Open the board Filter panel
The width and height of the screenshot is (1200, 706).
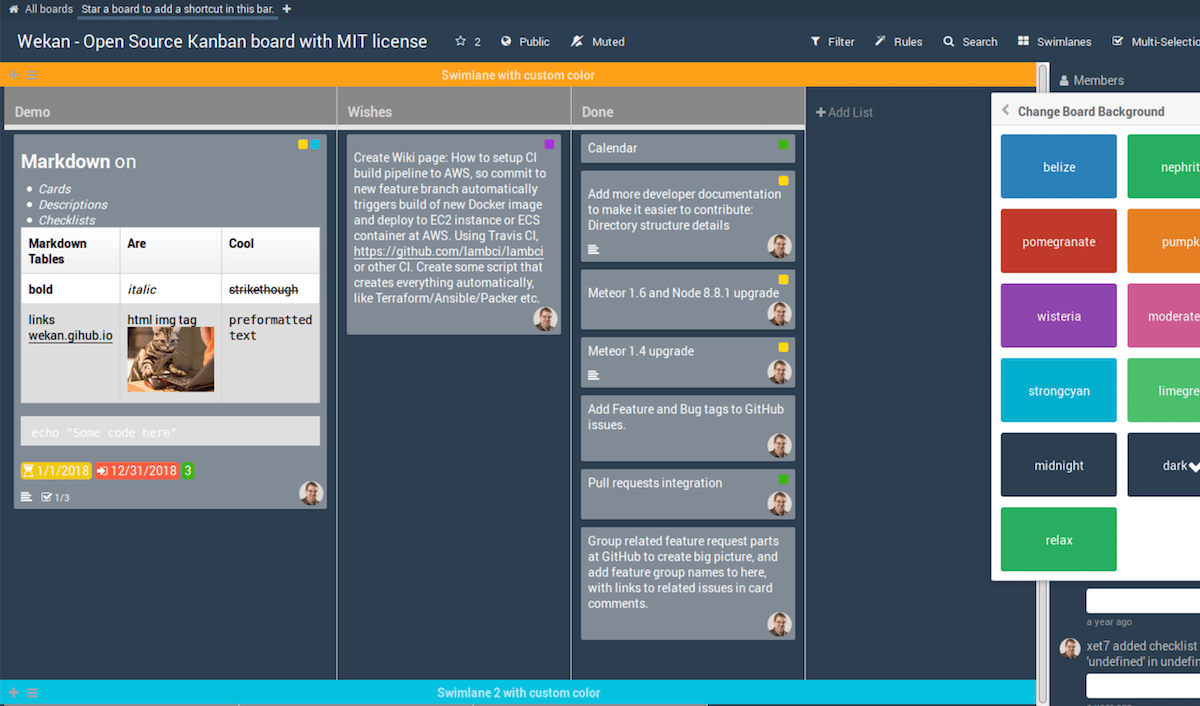pyautogui.click(x=832, y=41)
